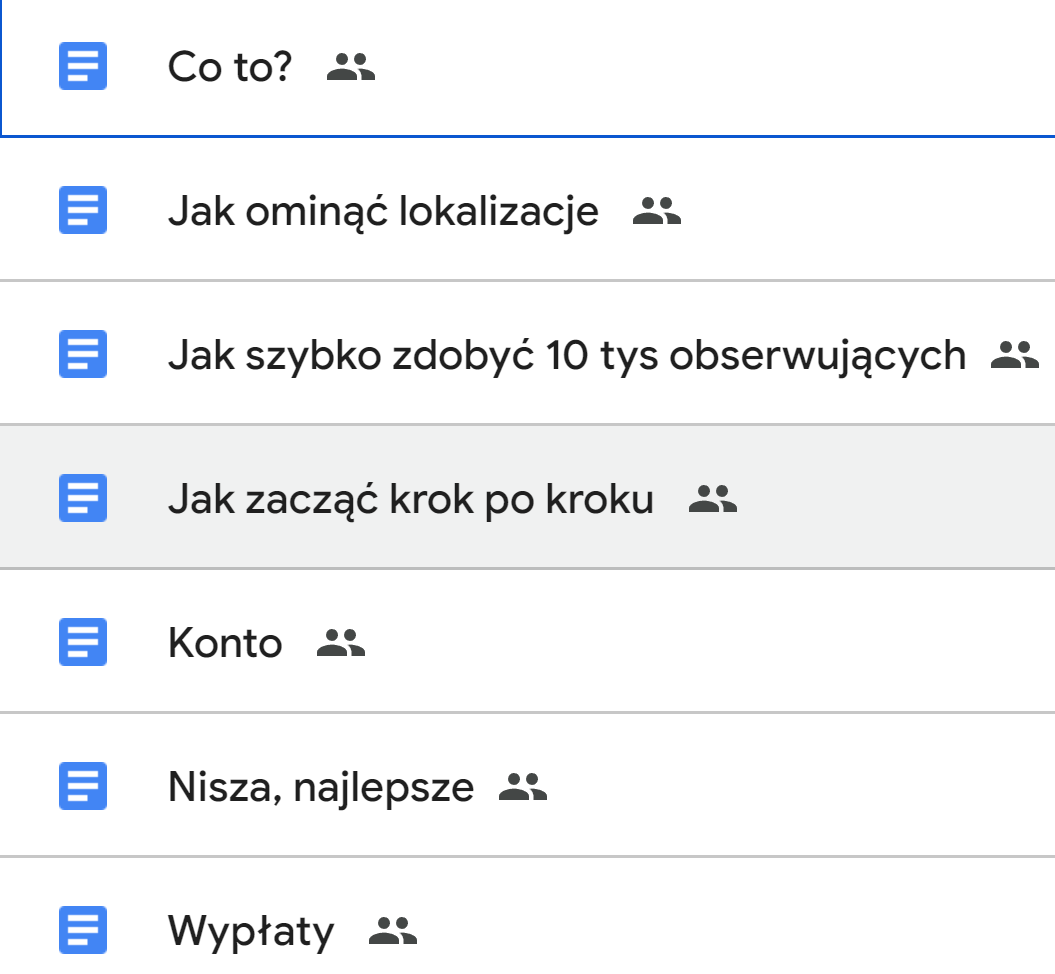
Task: Open "Jak zacząć krok po kroku" document
Action: point(410,499)
